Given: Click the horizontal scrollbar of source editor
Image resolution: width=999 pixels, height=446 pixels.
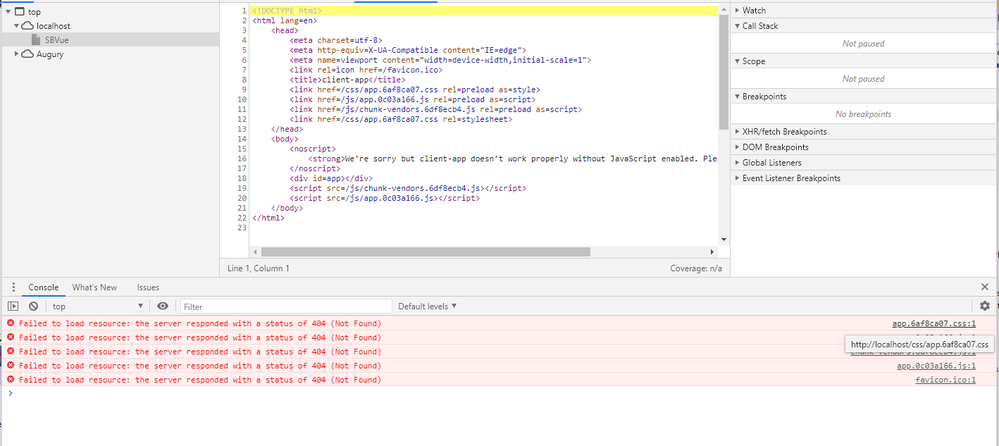Looking at the screenshot, I should [426, 252].
